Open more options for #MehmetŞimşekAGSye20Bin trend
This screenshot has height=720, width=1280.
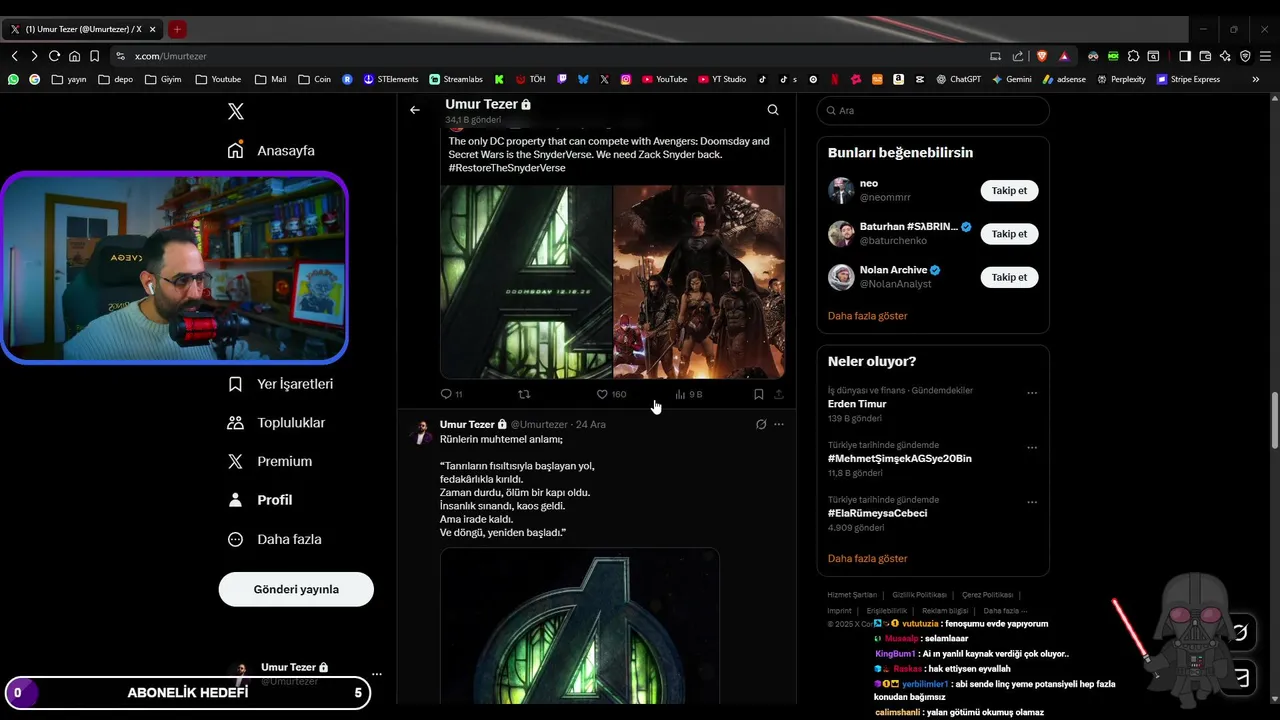click(x=1032, y=447)
